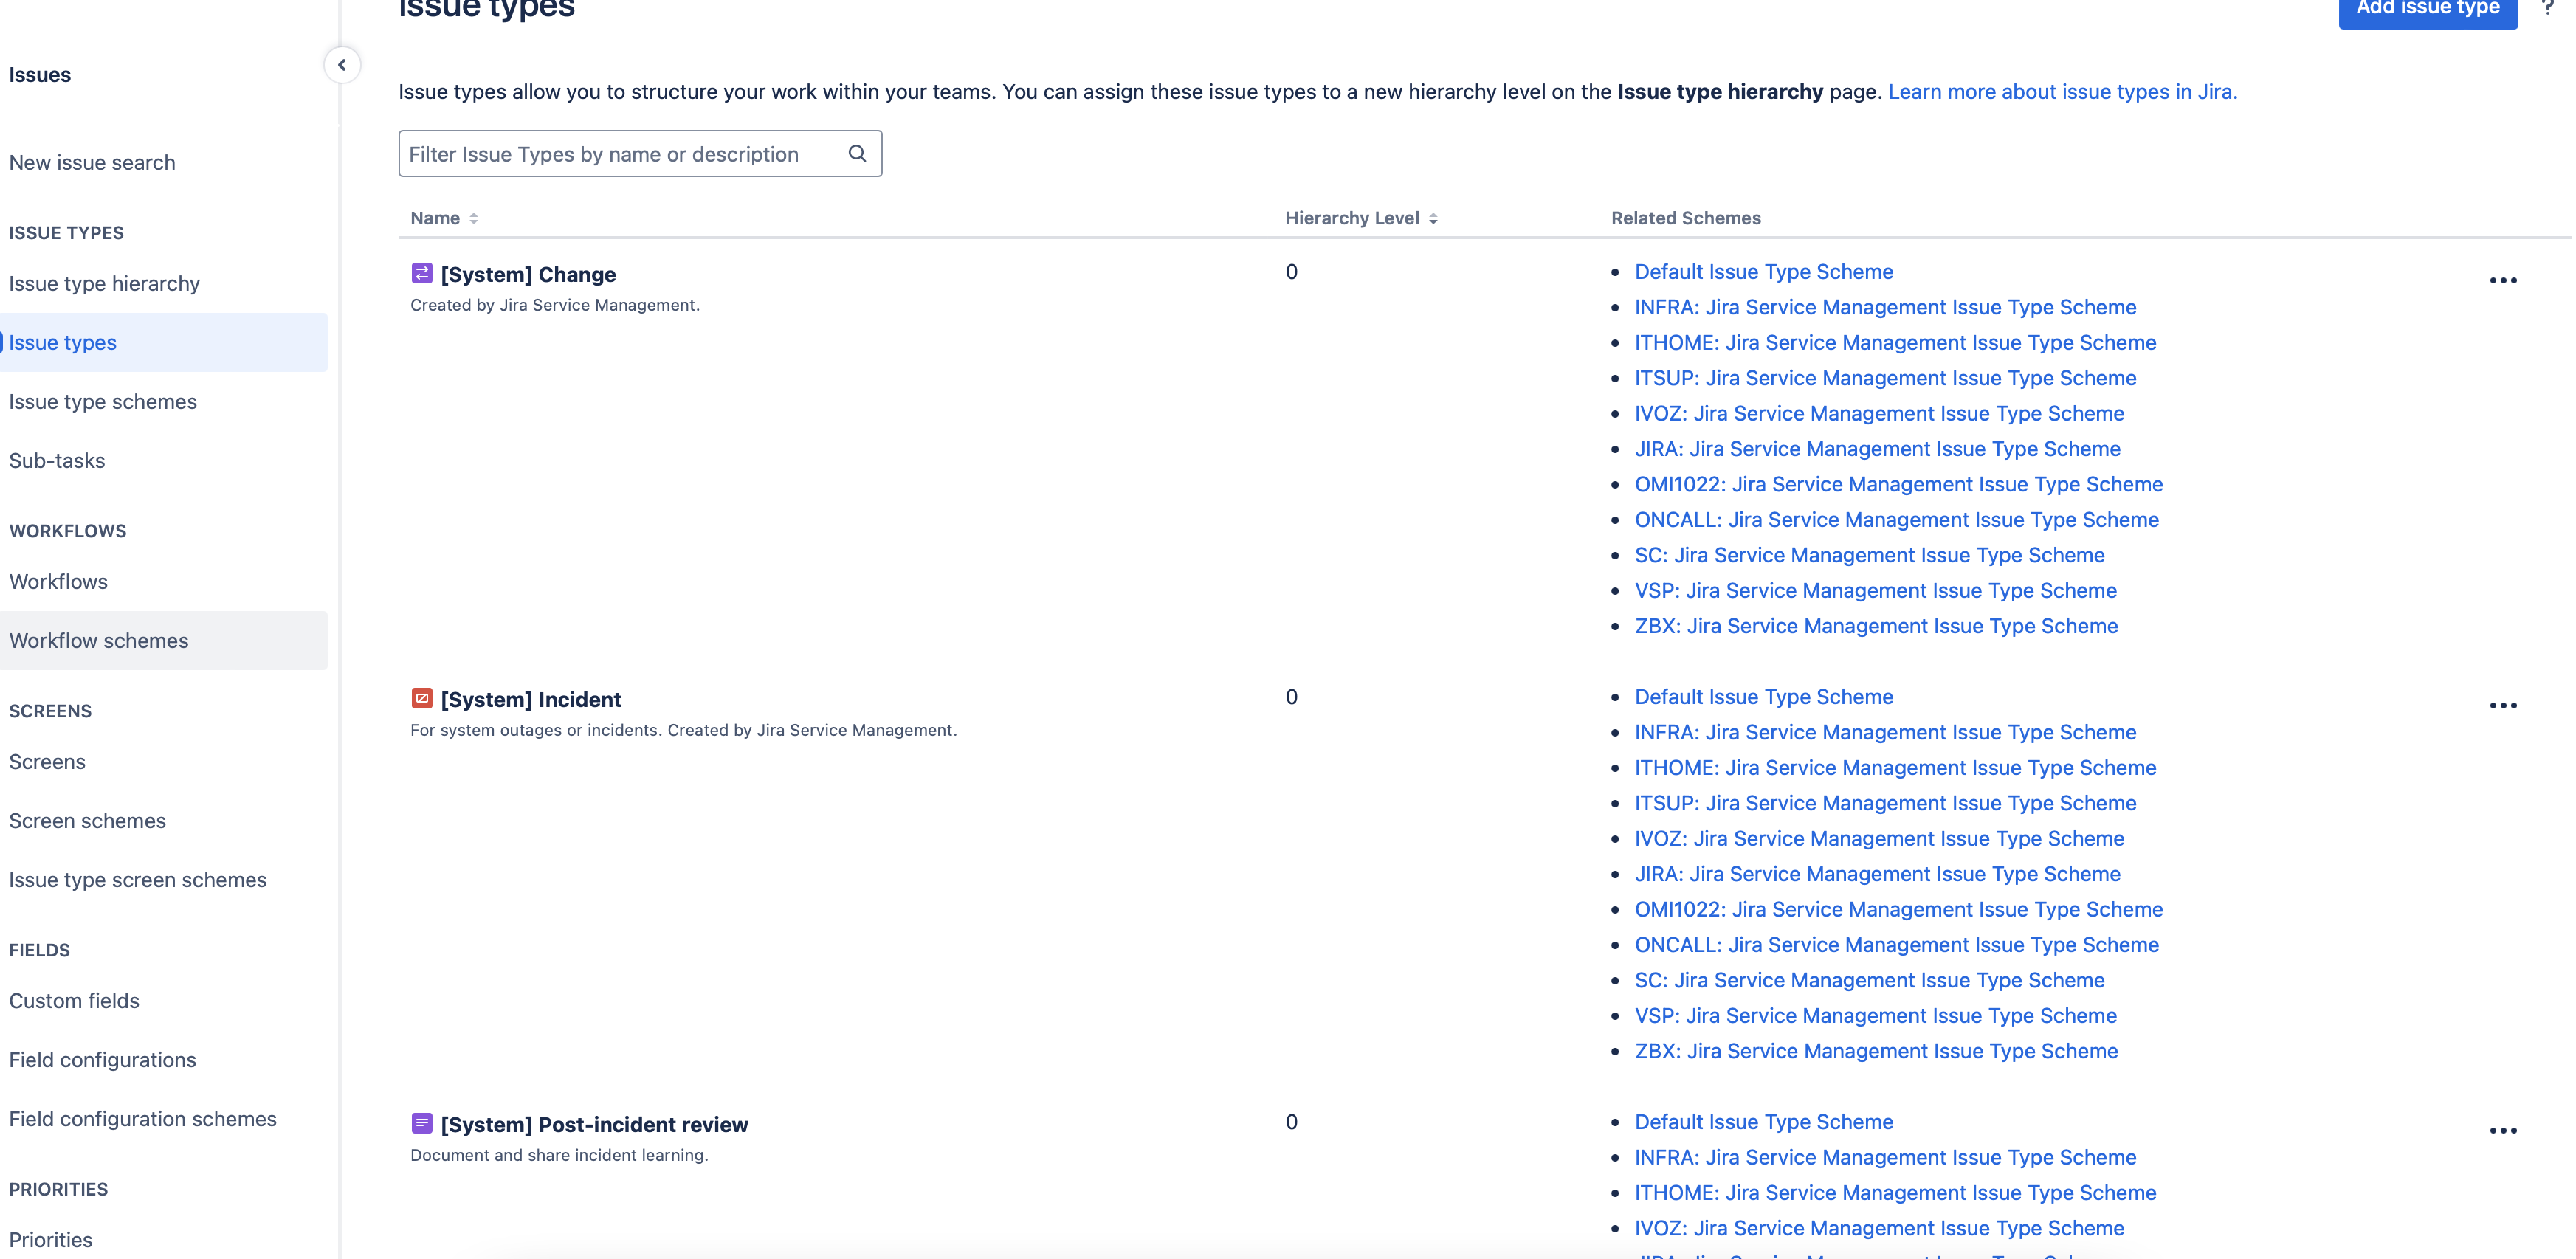
Task: Open Custom fields in sidebar
Action: click(x=74, y=1000)
